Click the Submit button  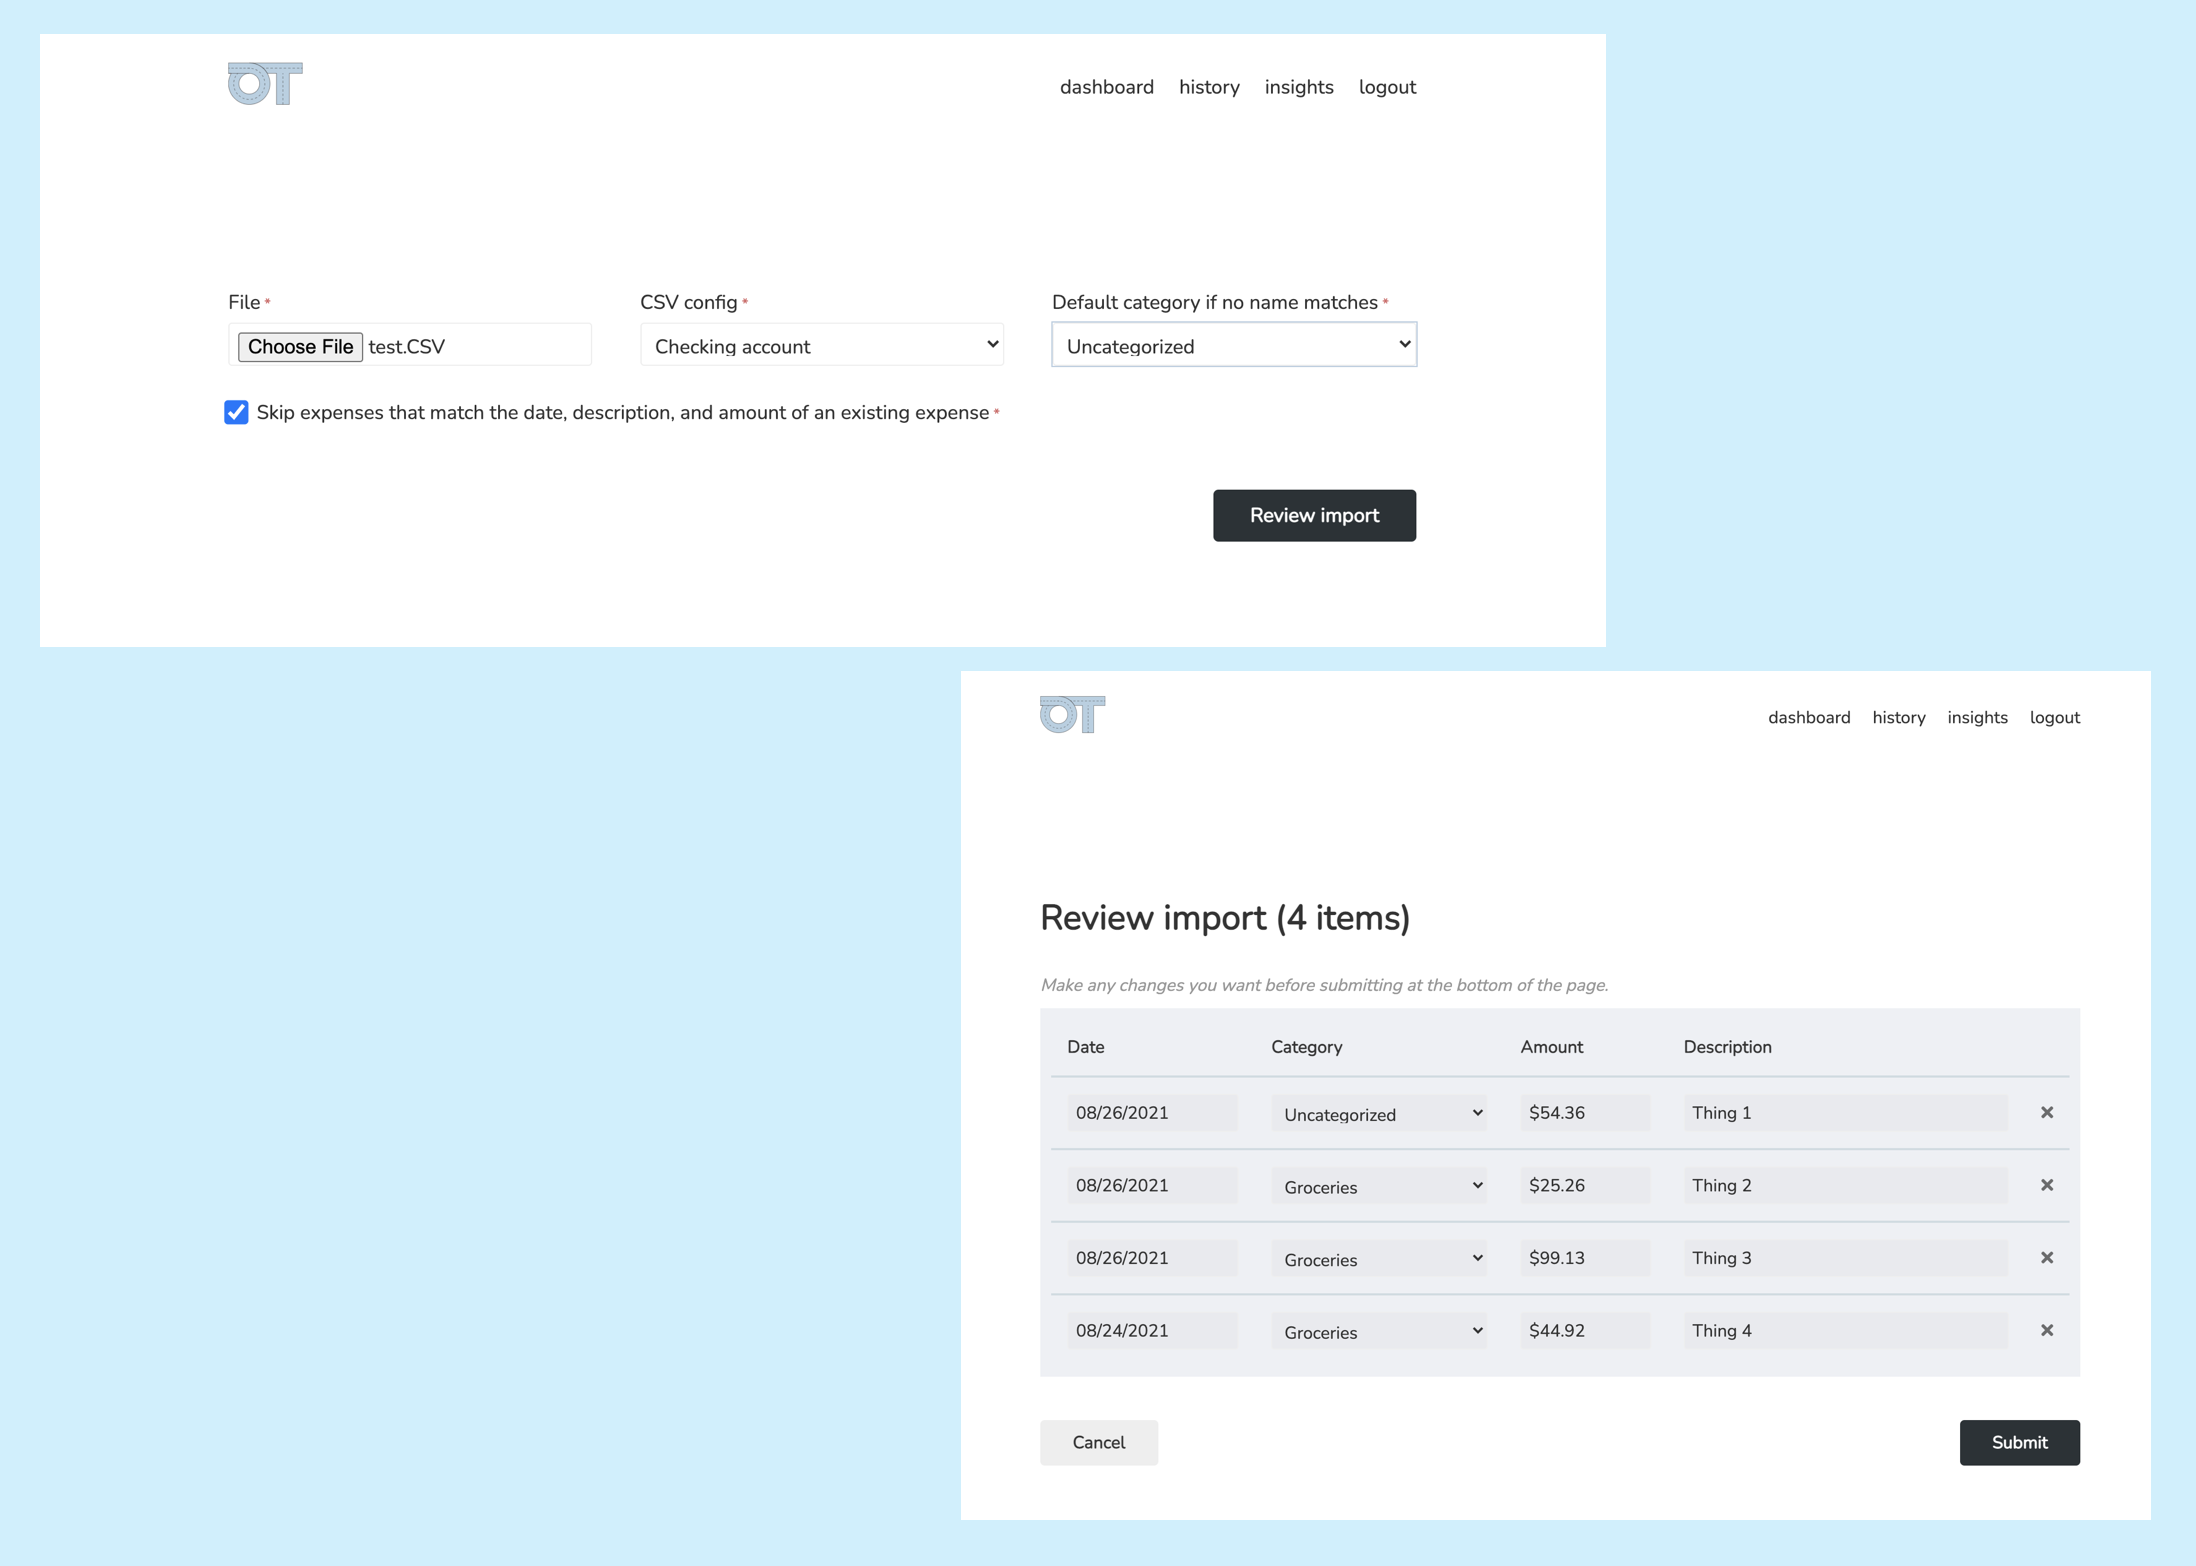pyautogui.click(x=2018, y=1442)
